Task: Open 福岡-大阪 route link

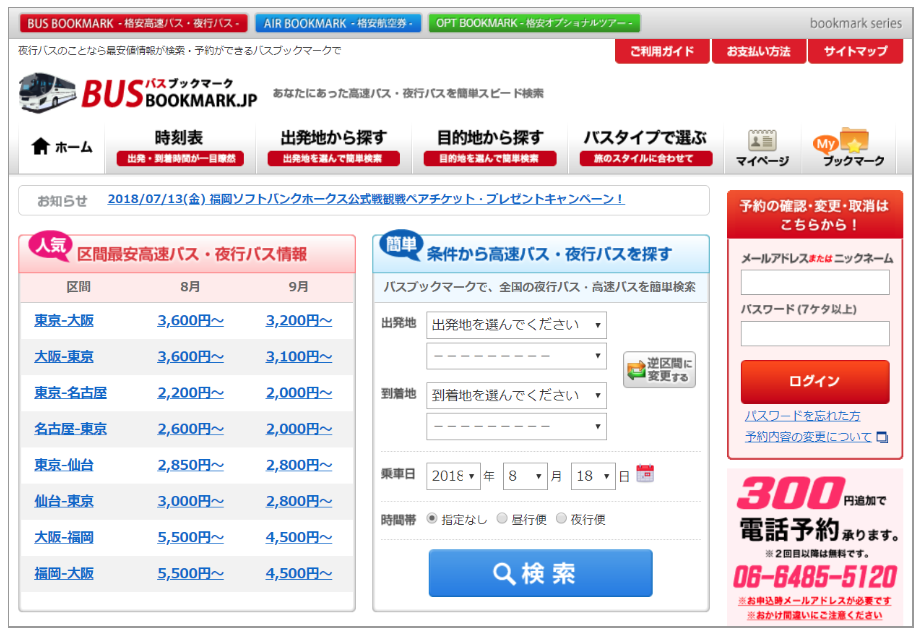Action: tap(64, 573)
